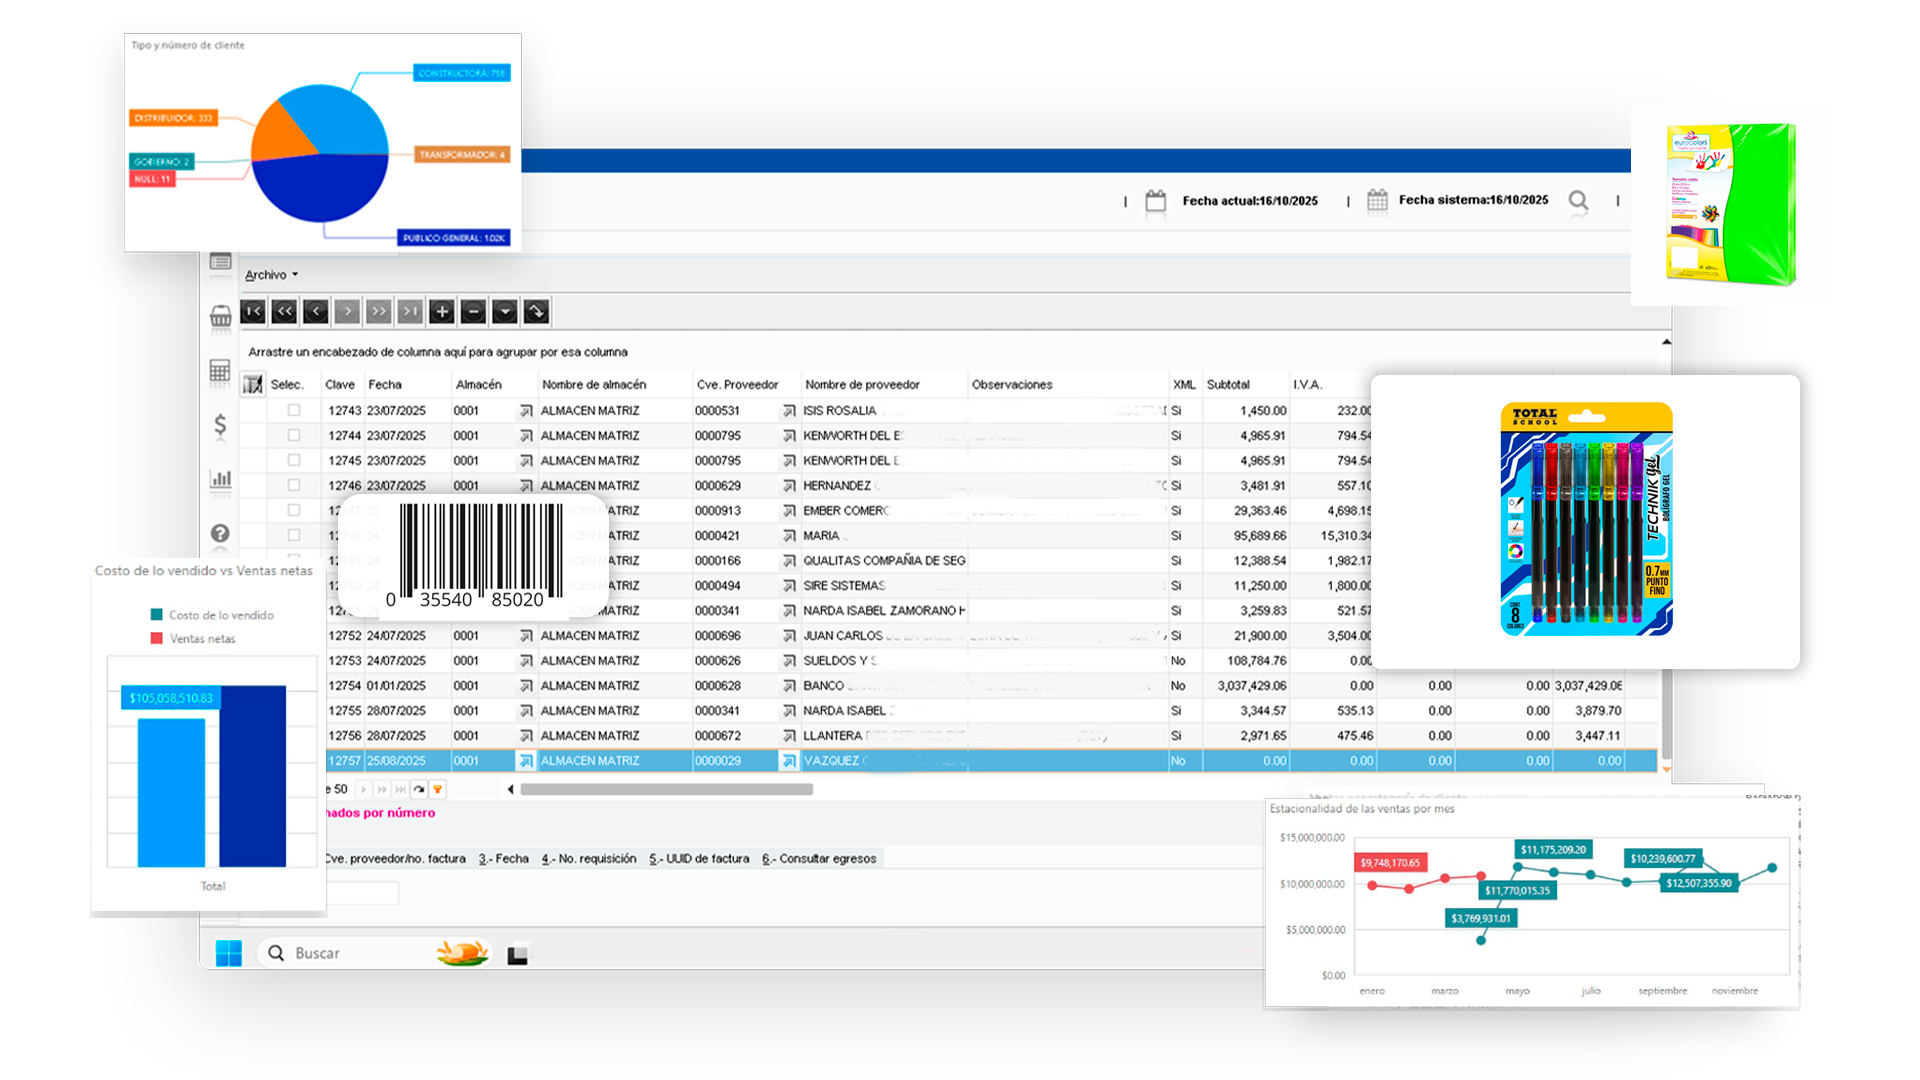Select the 3.- Fecha search option
Viewport: 1920px width, 1080px height.
click(504, 859)
